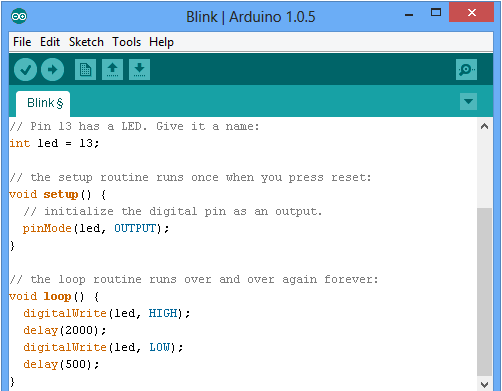Upload sketch with the right-arrow button

pos(52,70)
